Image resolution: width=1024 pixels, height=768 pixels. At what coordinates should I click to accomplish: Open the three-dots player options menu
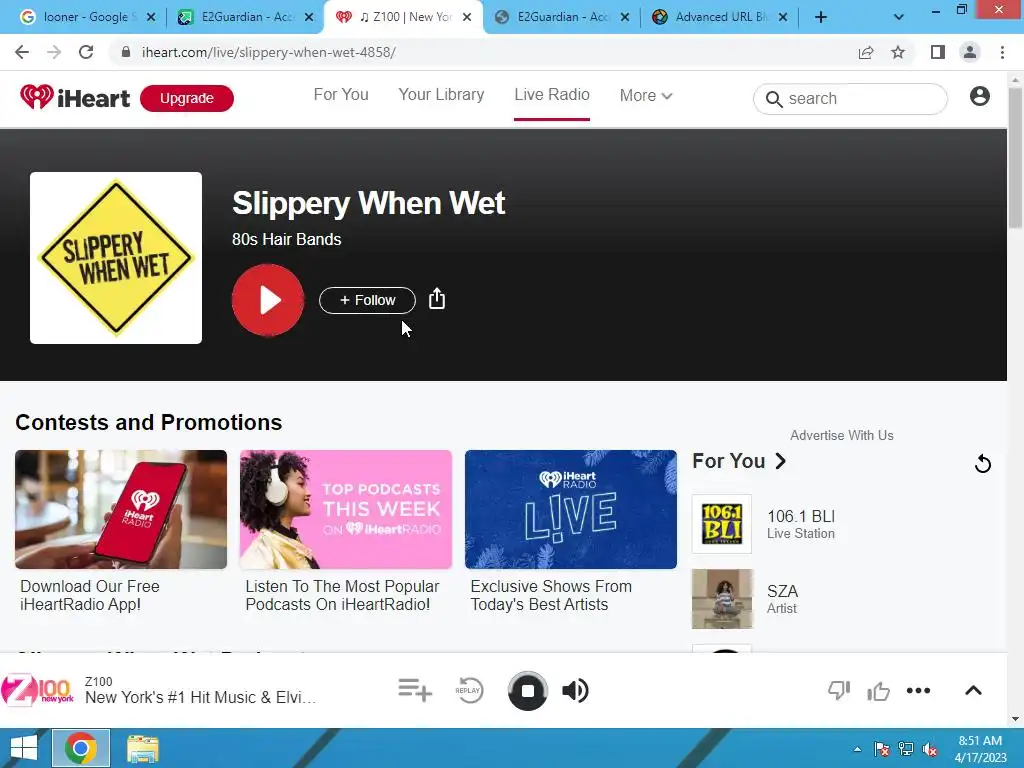[918, 690]
